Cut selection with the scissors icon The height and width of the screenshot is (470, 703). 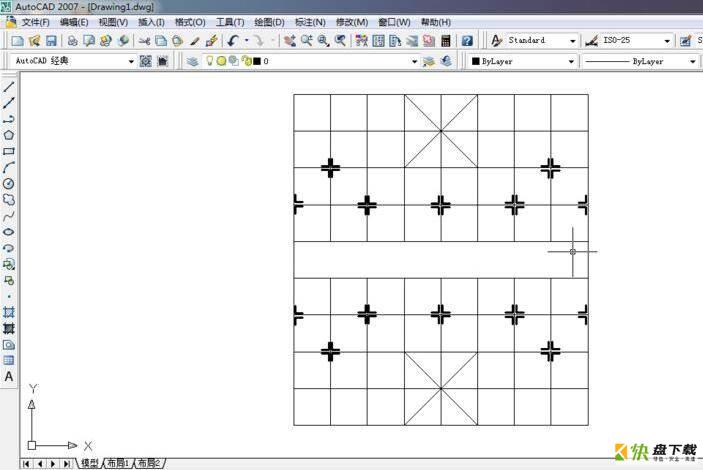pos(144,41)
